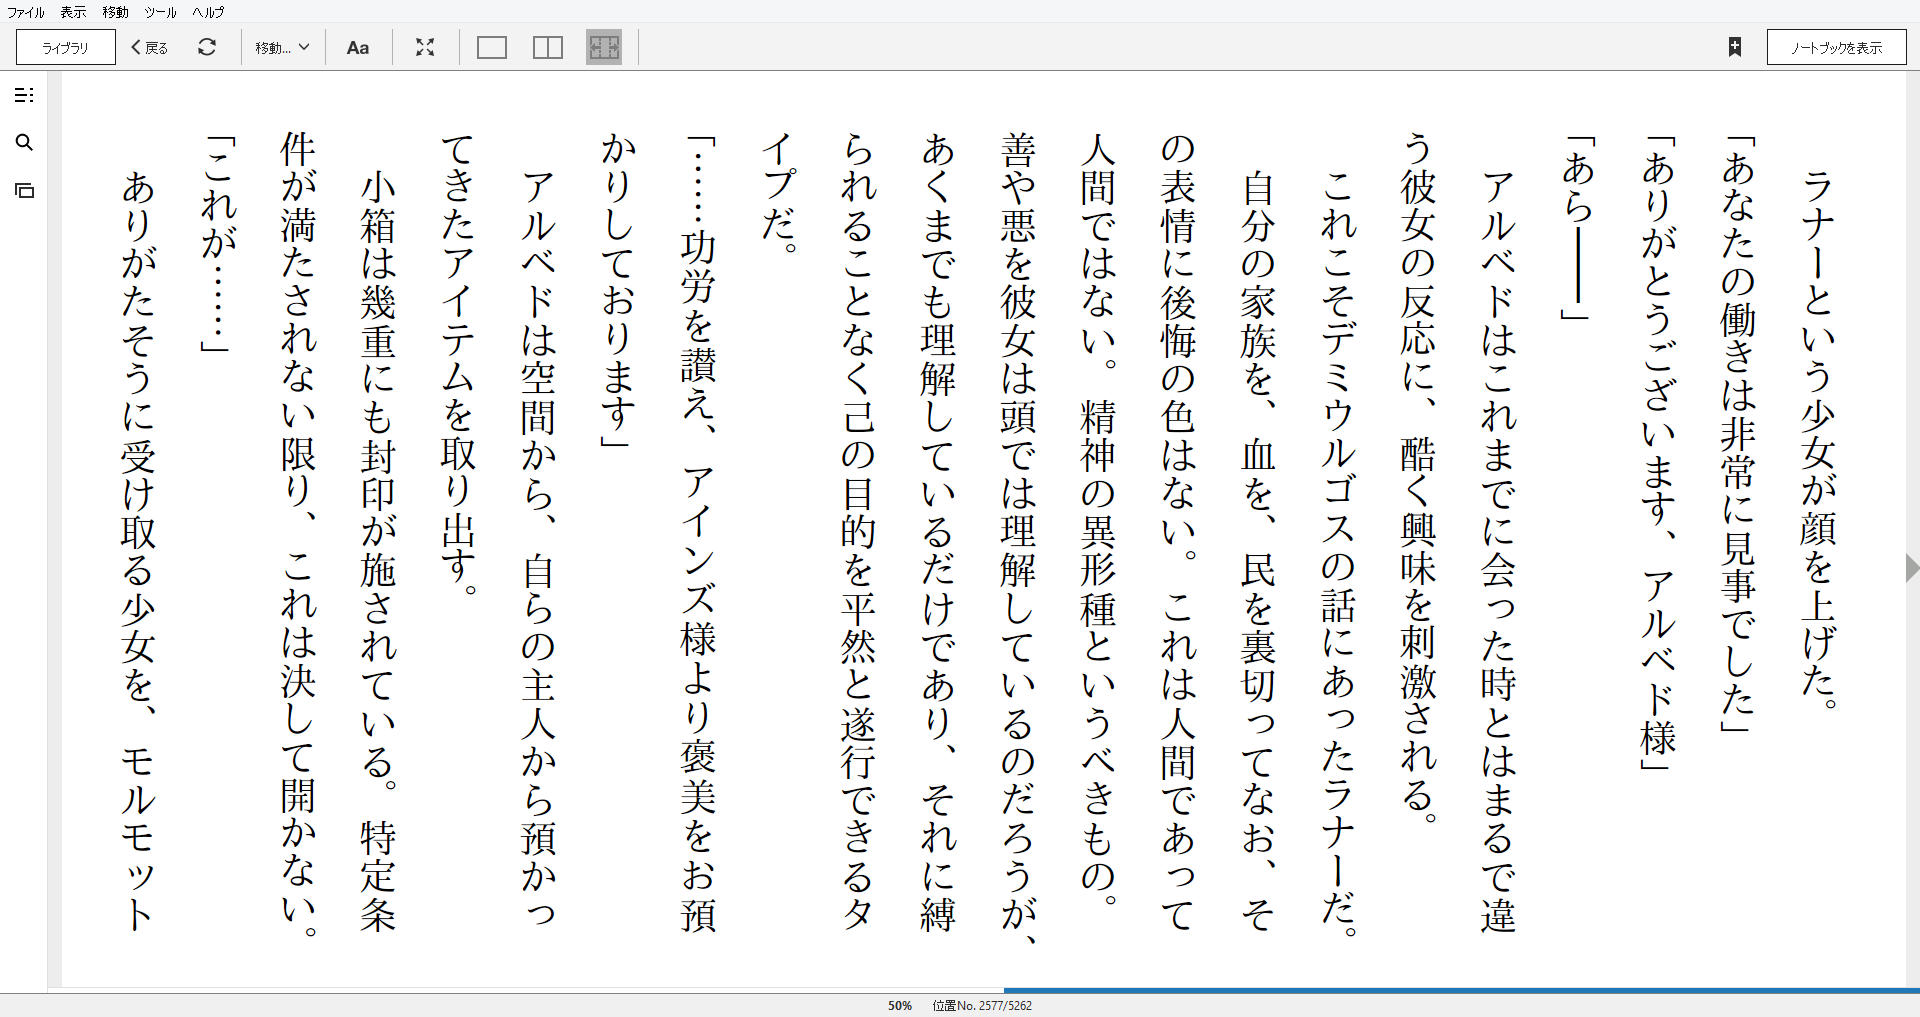Open the ヘルプ menu

pyautogui.click(x=208, y=12)
